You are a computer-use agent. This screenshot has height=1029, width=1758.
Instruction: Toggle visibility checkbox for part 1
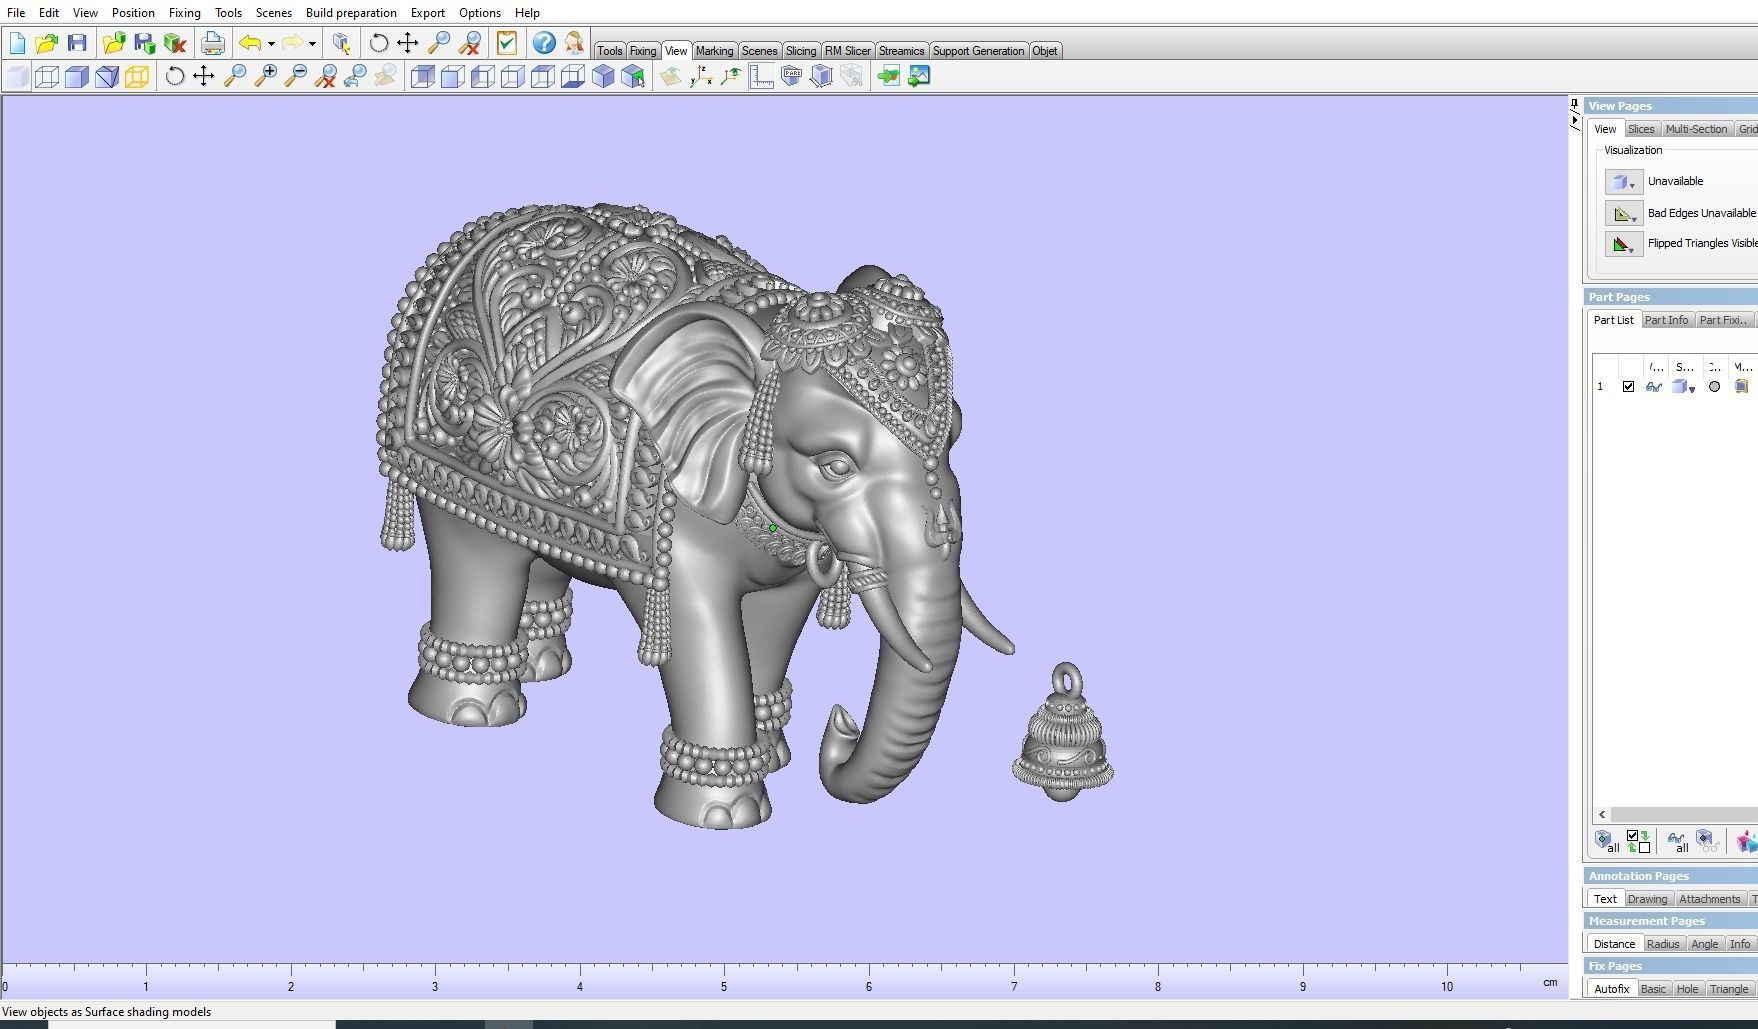[1629, 387]
